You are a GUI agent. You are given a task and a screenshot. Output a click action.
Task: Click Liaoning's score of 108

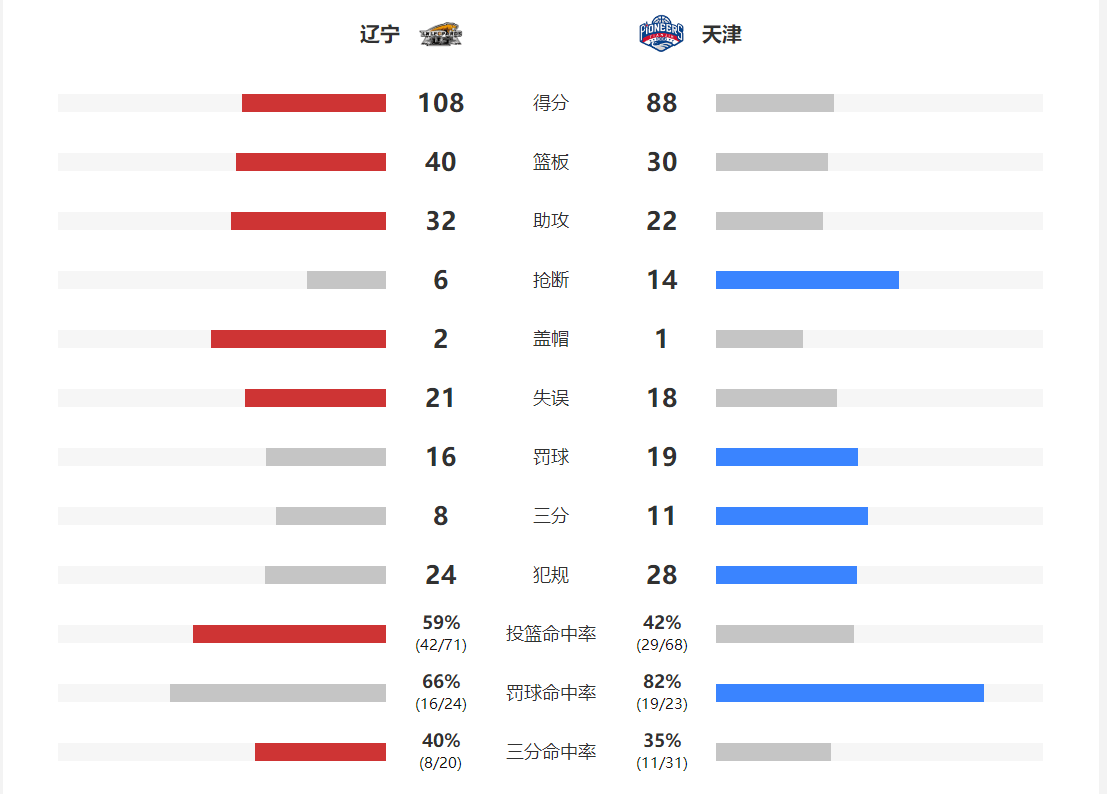click(x=441, y=103)
